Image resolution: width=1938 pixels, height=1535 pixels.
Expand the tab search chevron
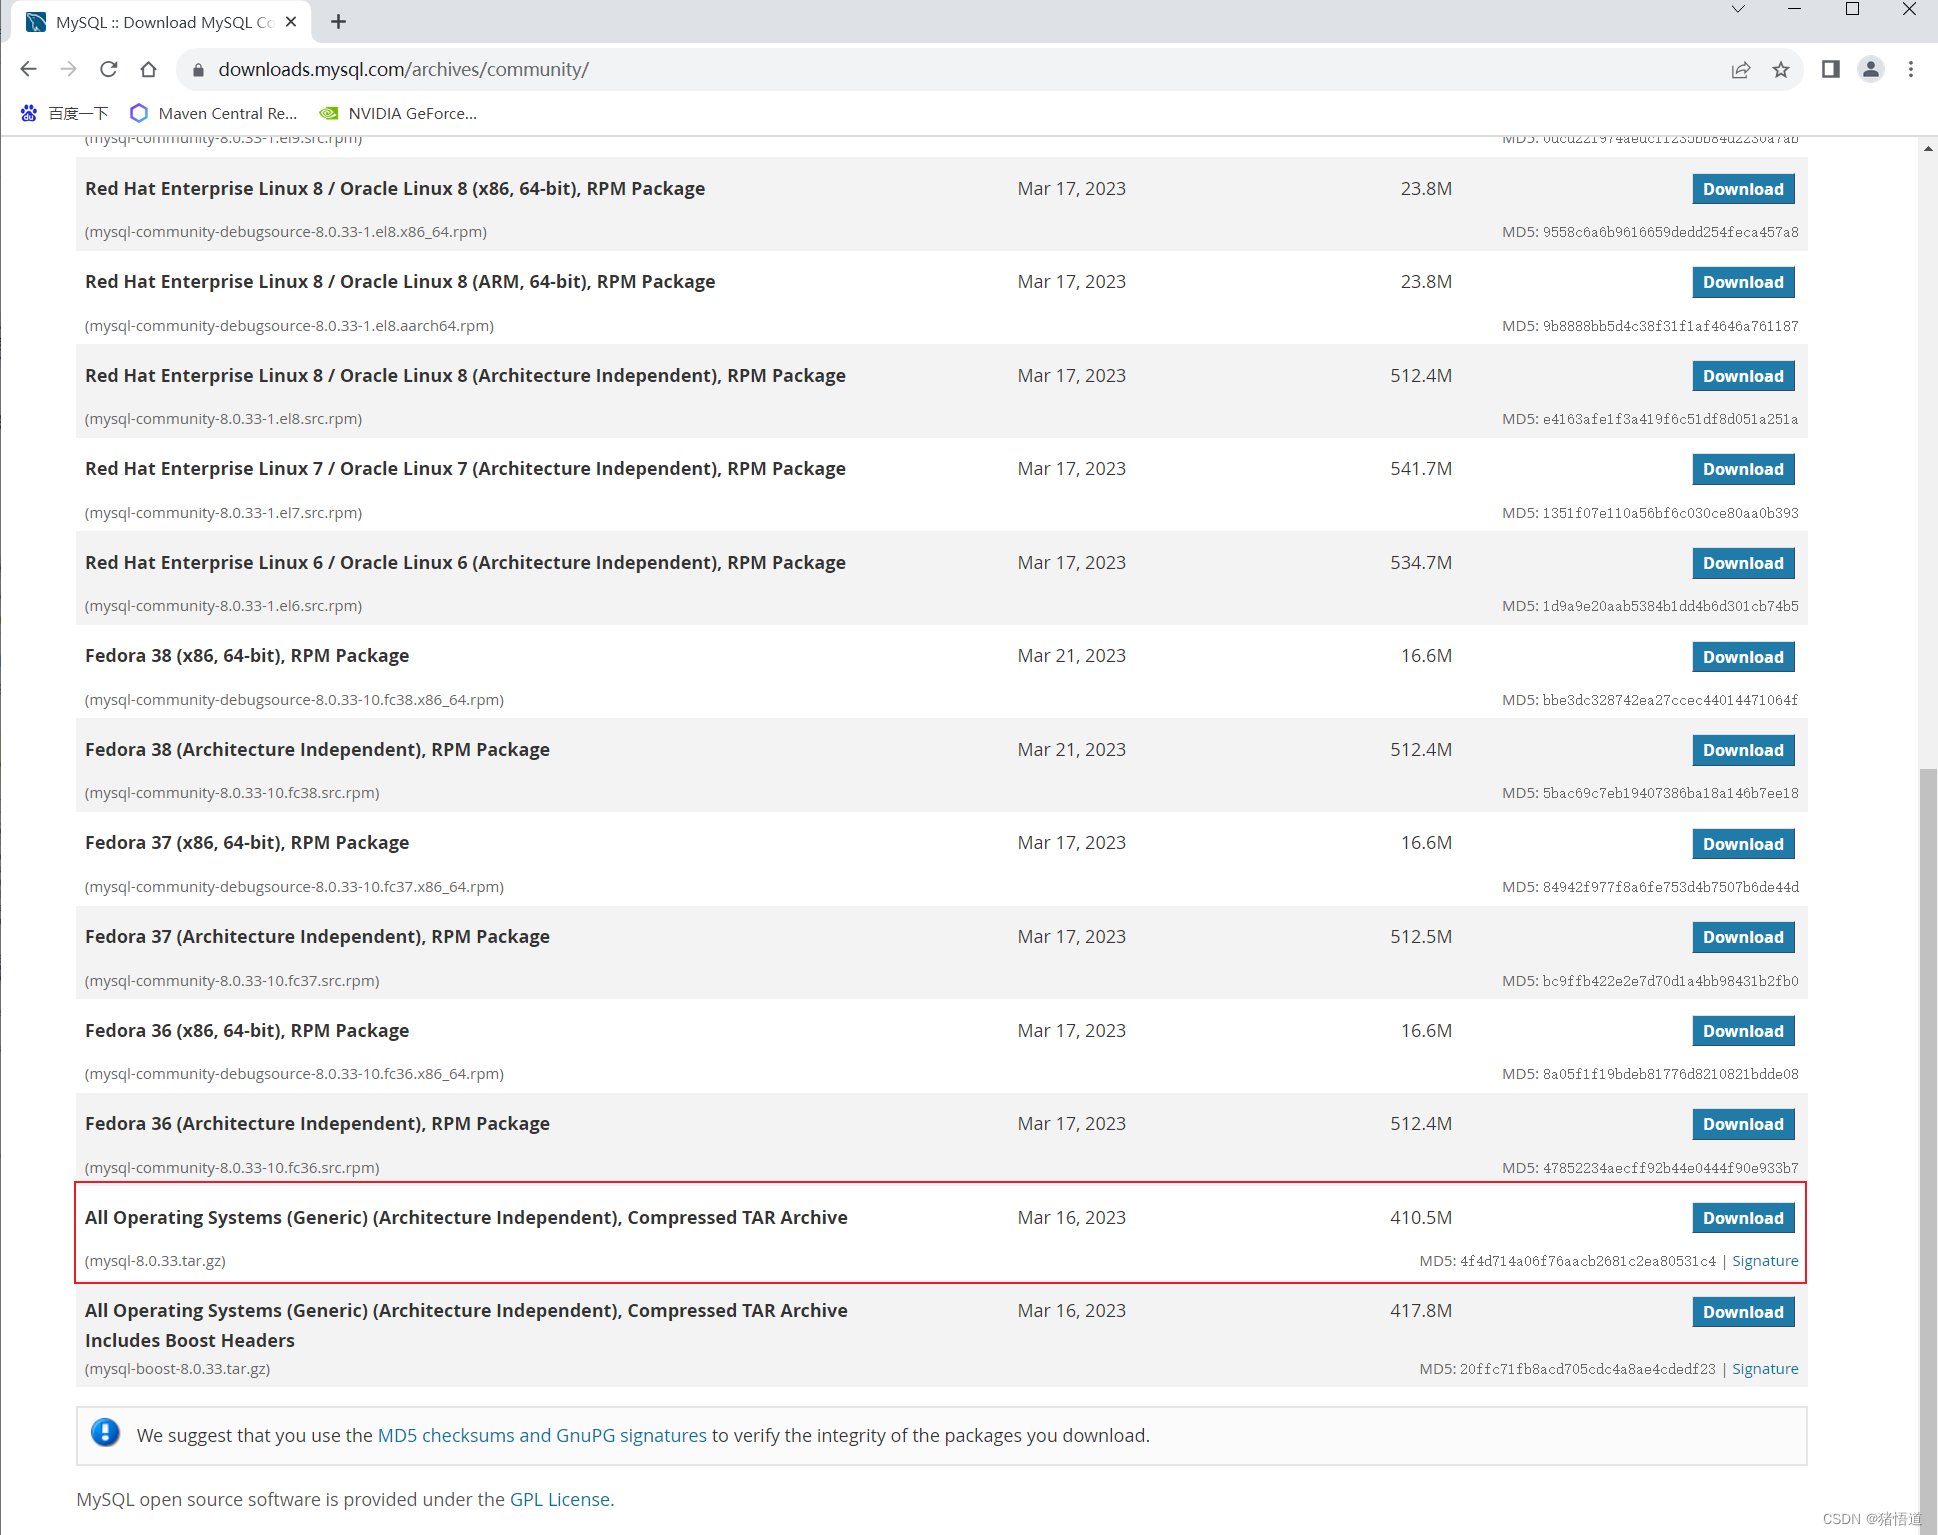pos(1738,10)
